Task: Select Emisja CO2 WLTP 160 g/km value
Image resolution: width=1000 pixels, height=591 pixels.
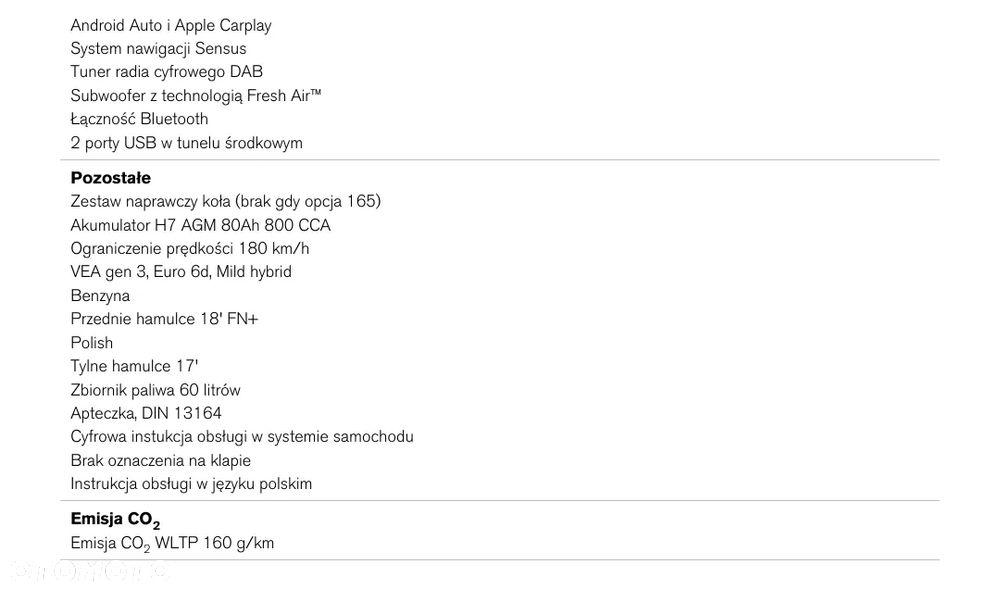Action: [172, 543]
